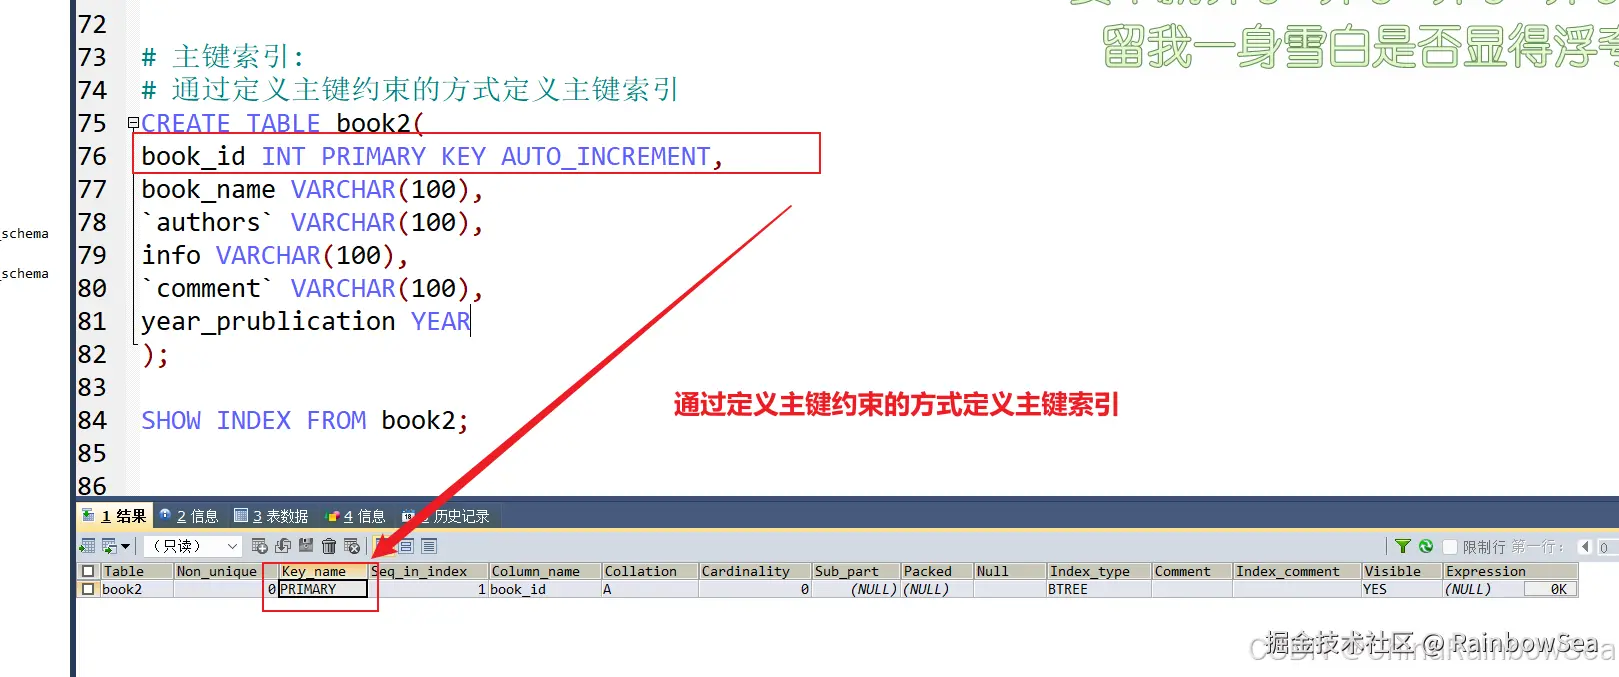Select the A cell in Collation column
This screenshot has width=1619, height=677.
coord(649,589)
